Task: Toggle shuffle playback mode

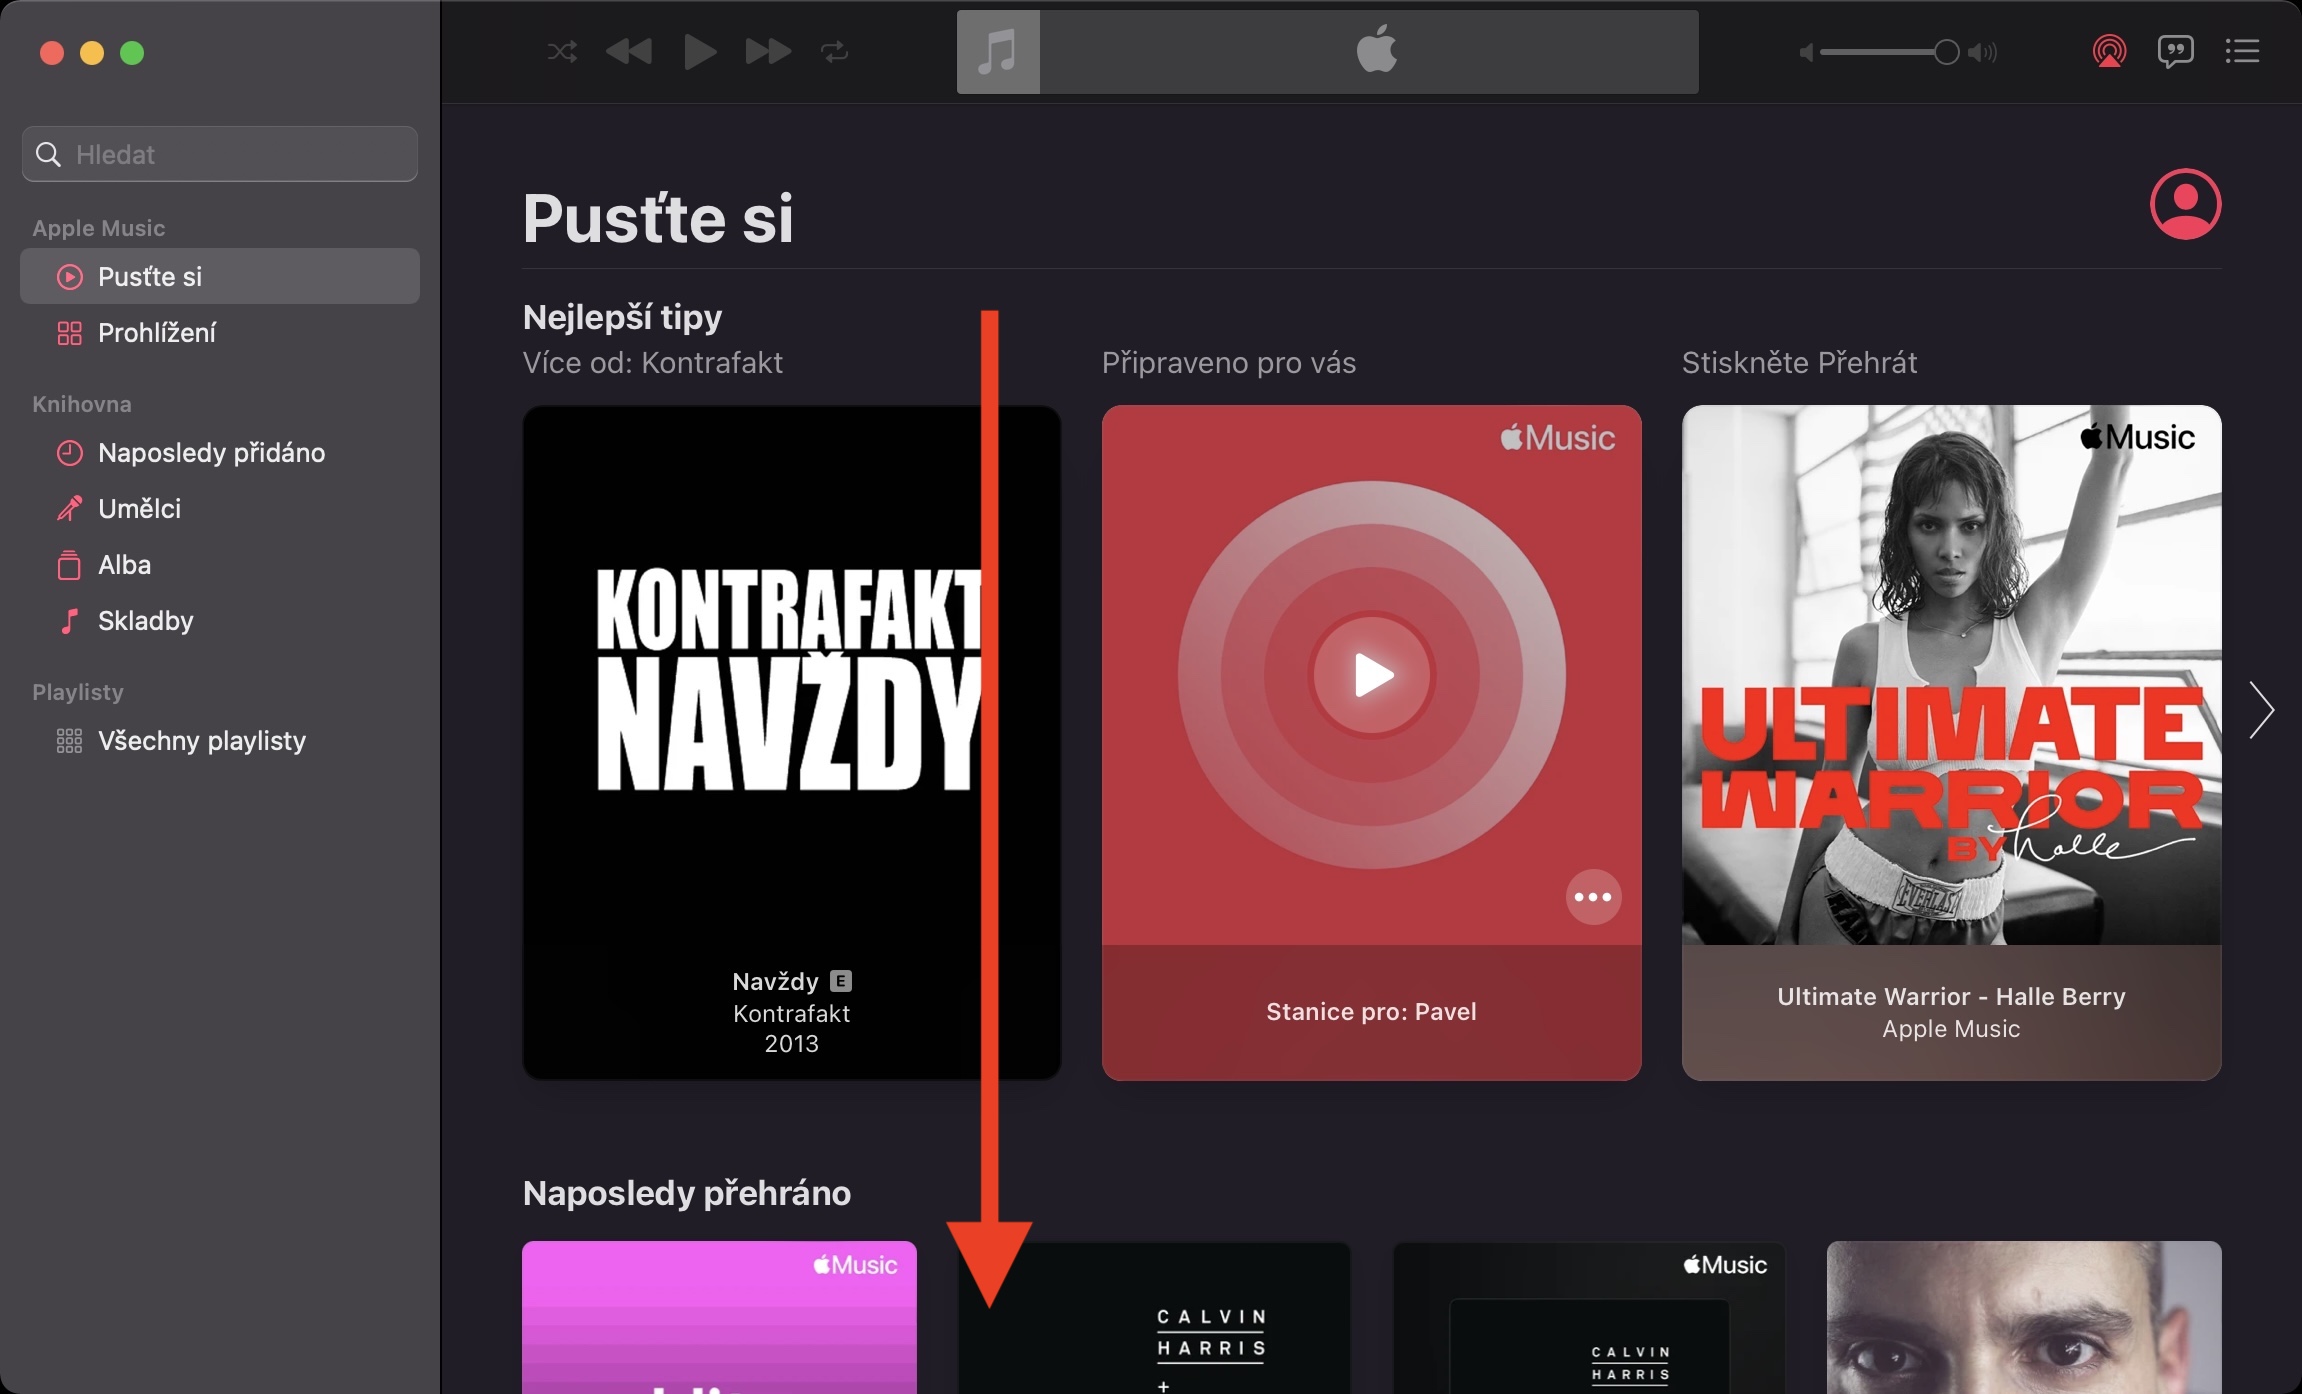Action: click(x=562, y=51)
